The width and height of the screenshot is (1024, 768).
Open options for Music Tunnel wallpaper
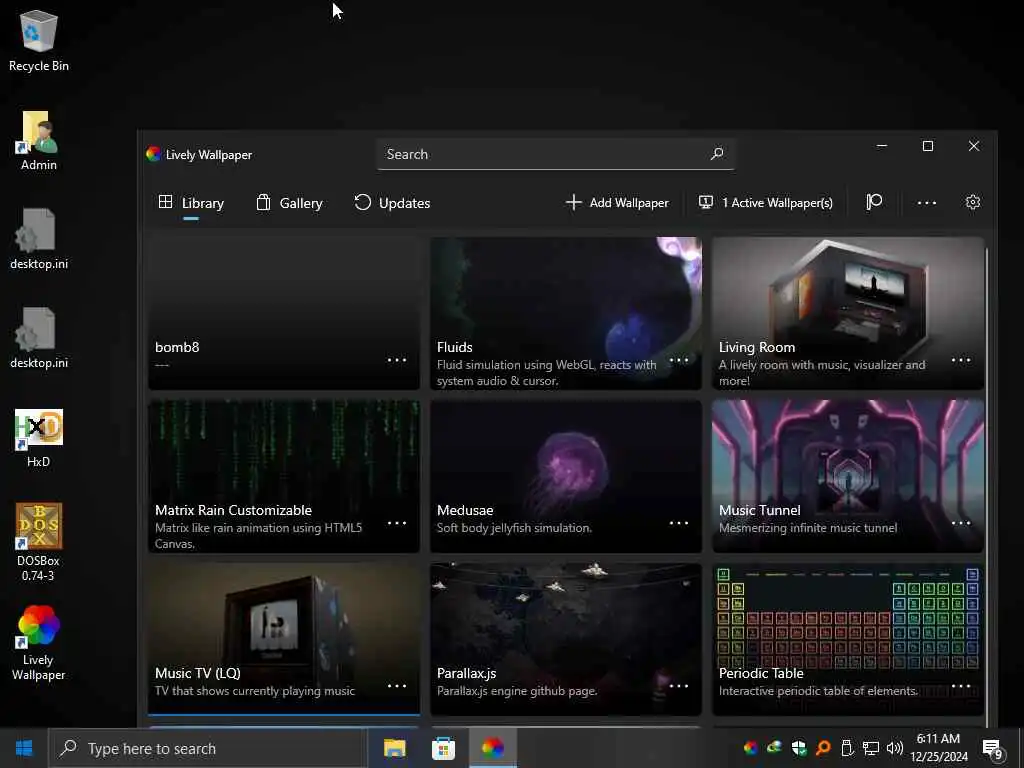point(961,523)
